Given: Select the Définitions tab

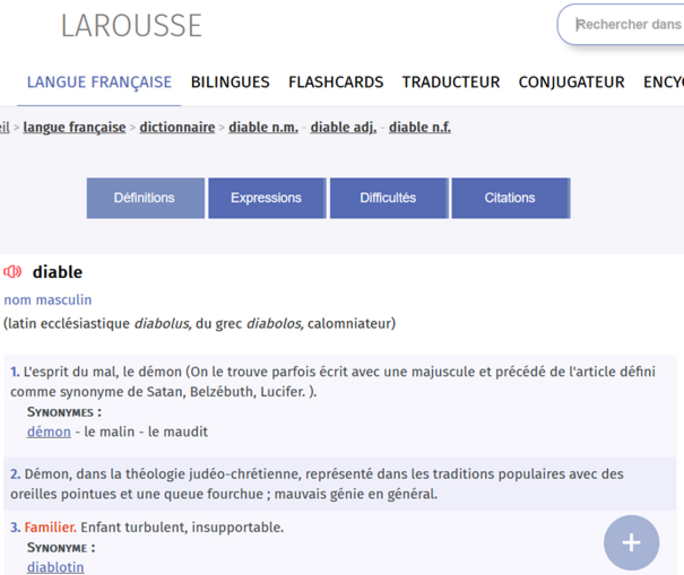Looking at the screenshot, I should pyautogui.click(x=145, y=198).
